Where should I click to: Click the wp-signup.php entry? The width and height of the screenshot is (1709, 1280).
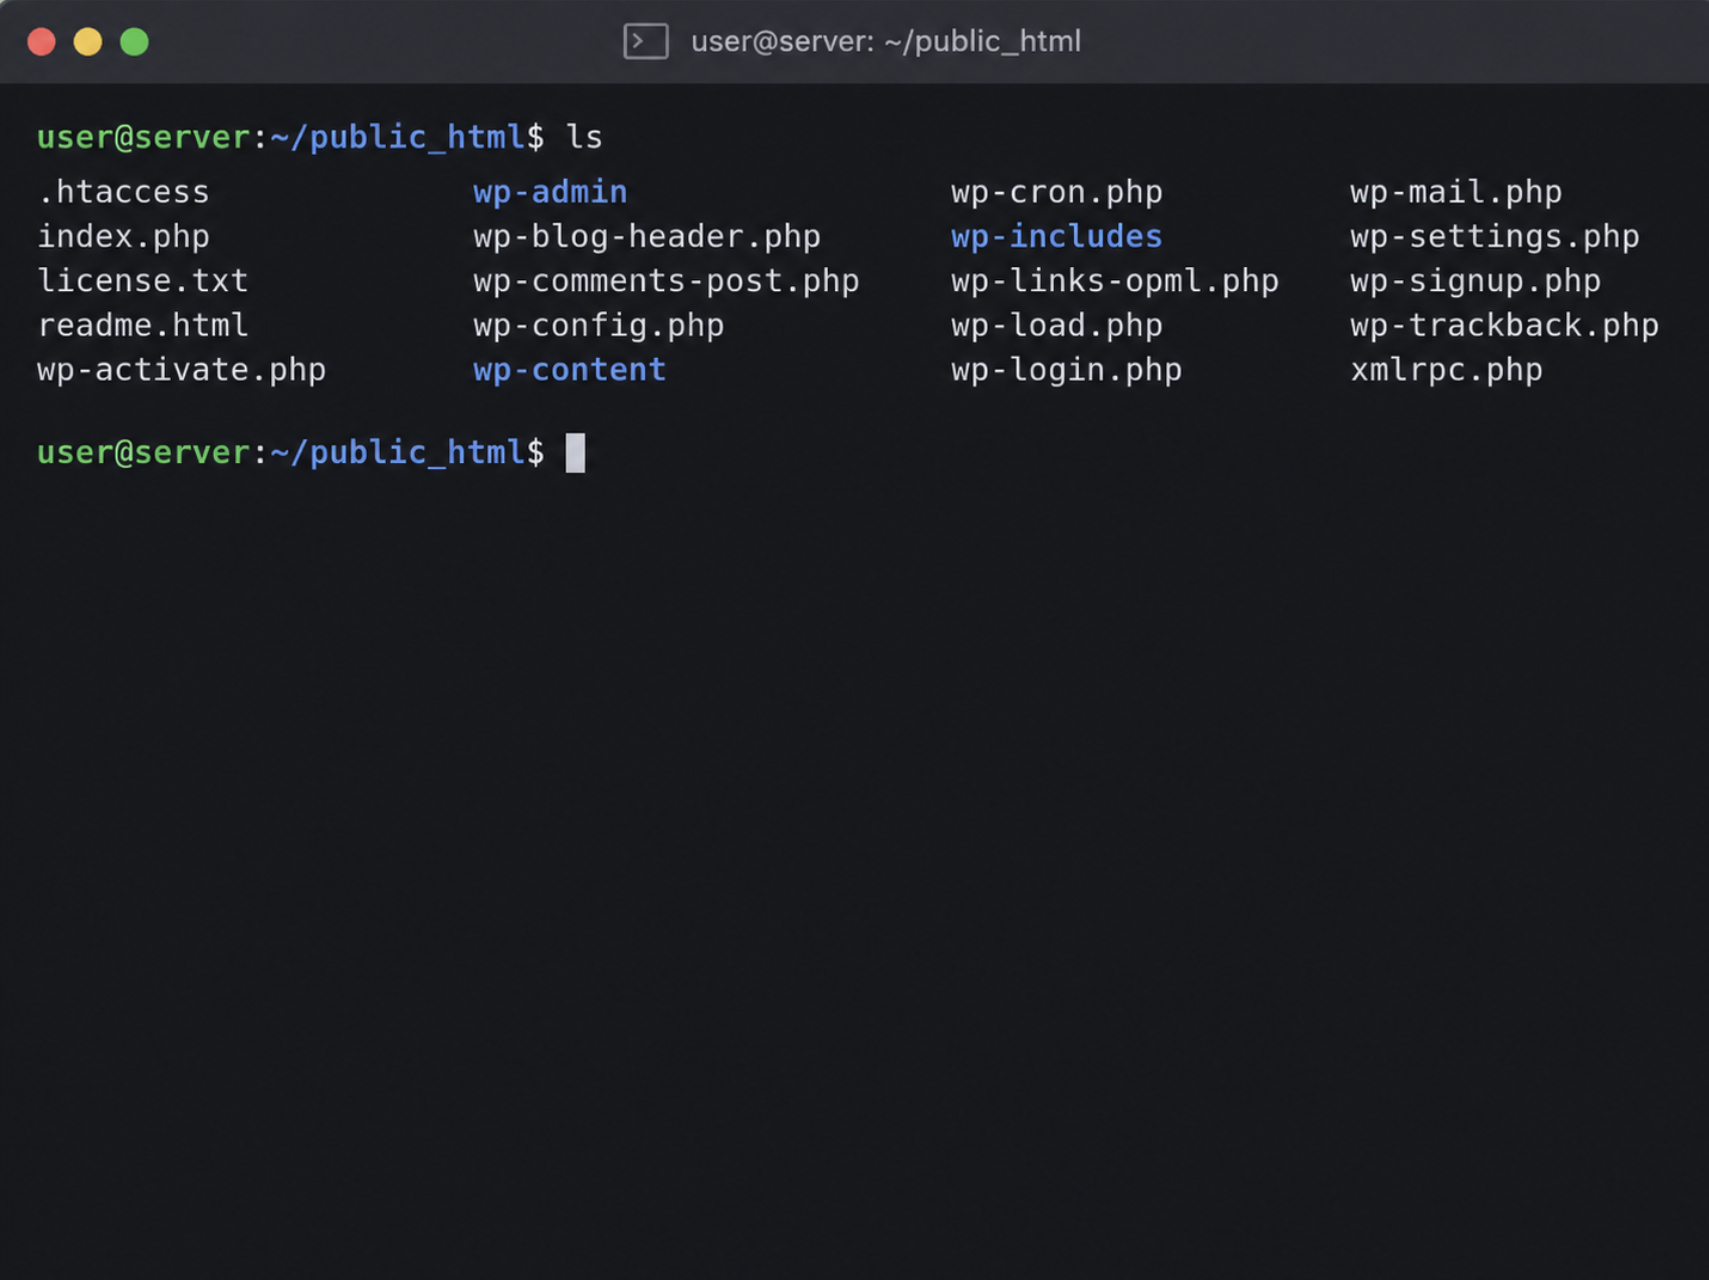[1475, 281]
